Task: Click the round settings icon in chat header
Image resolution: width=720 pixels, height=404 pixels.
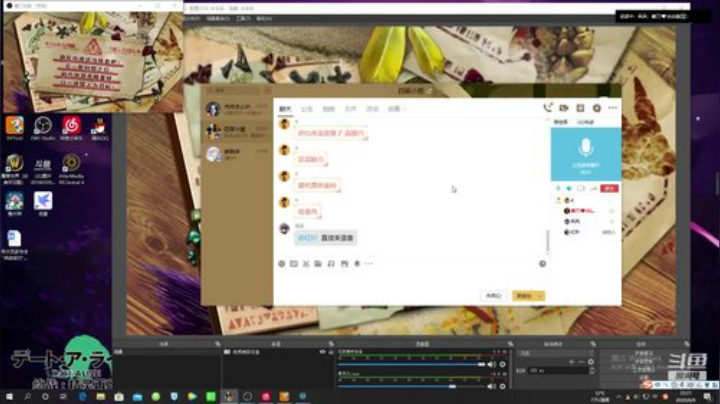Action: pos(596,108)
